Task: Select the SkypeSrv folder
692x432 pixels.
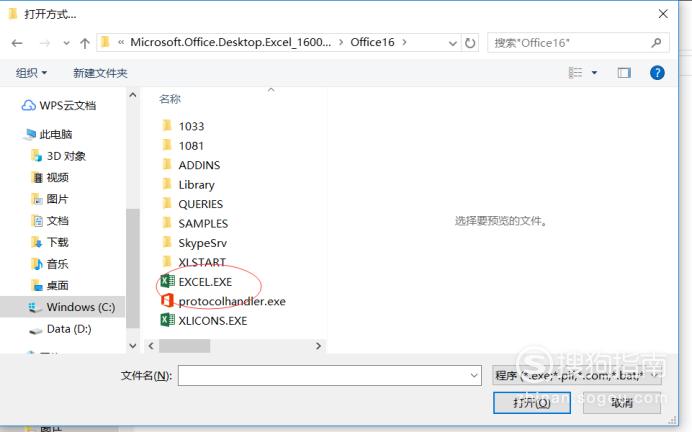Action: 194,243
